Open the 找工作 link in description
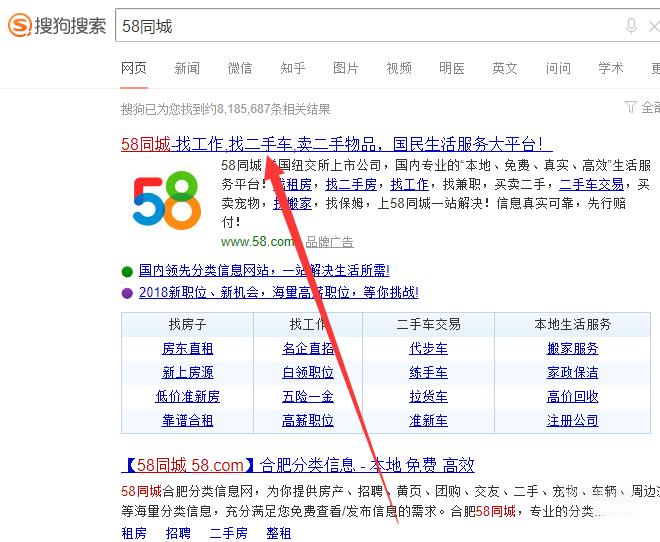This screenshot has width=660, height=542. (x=410, y=184)
